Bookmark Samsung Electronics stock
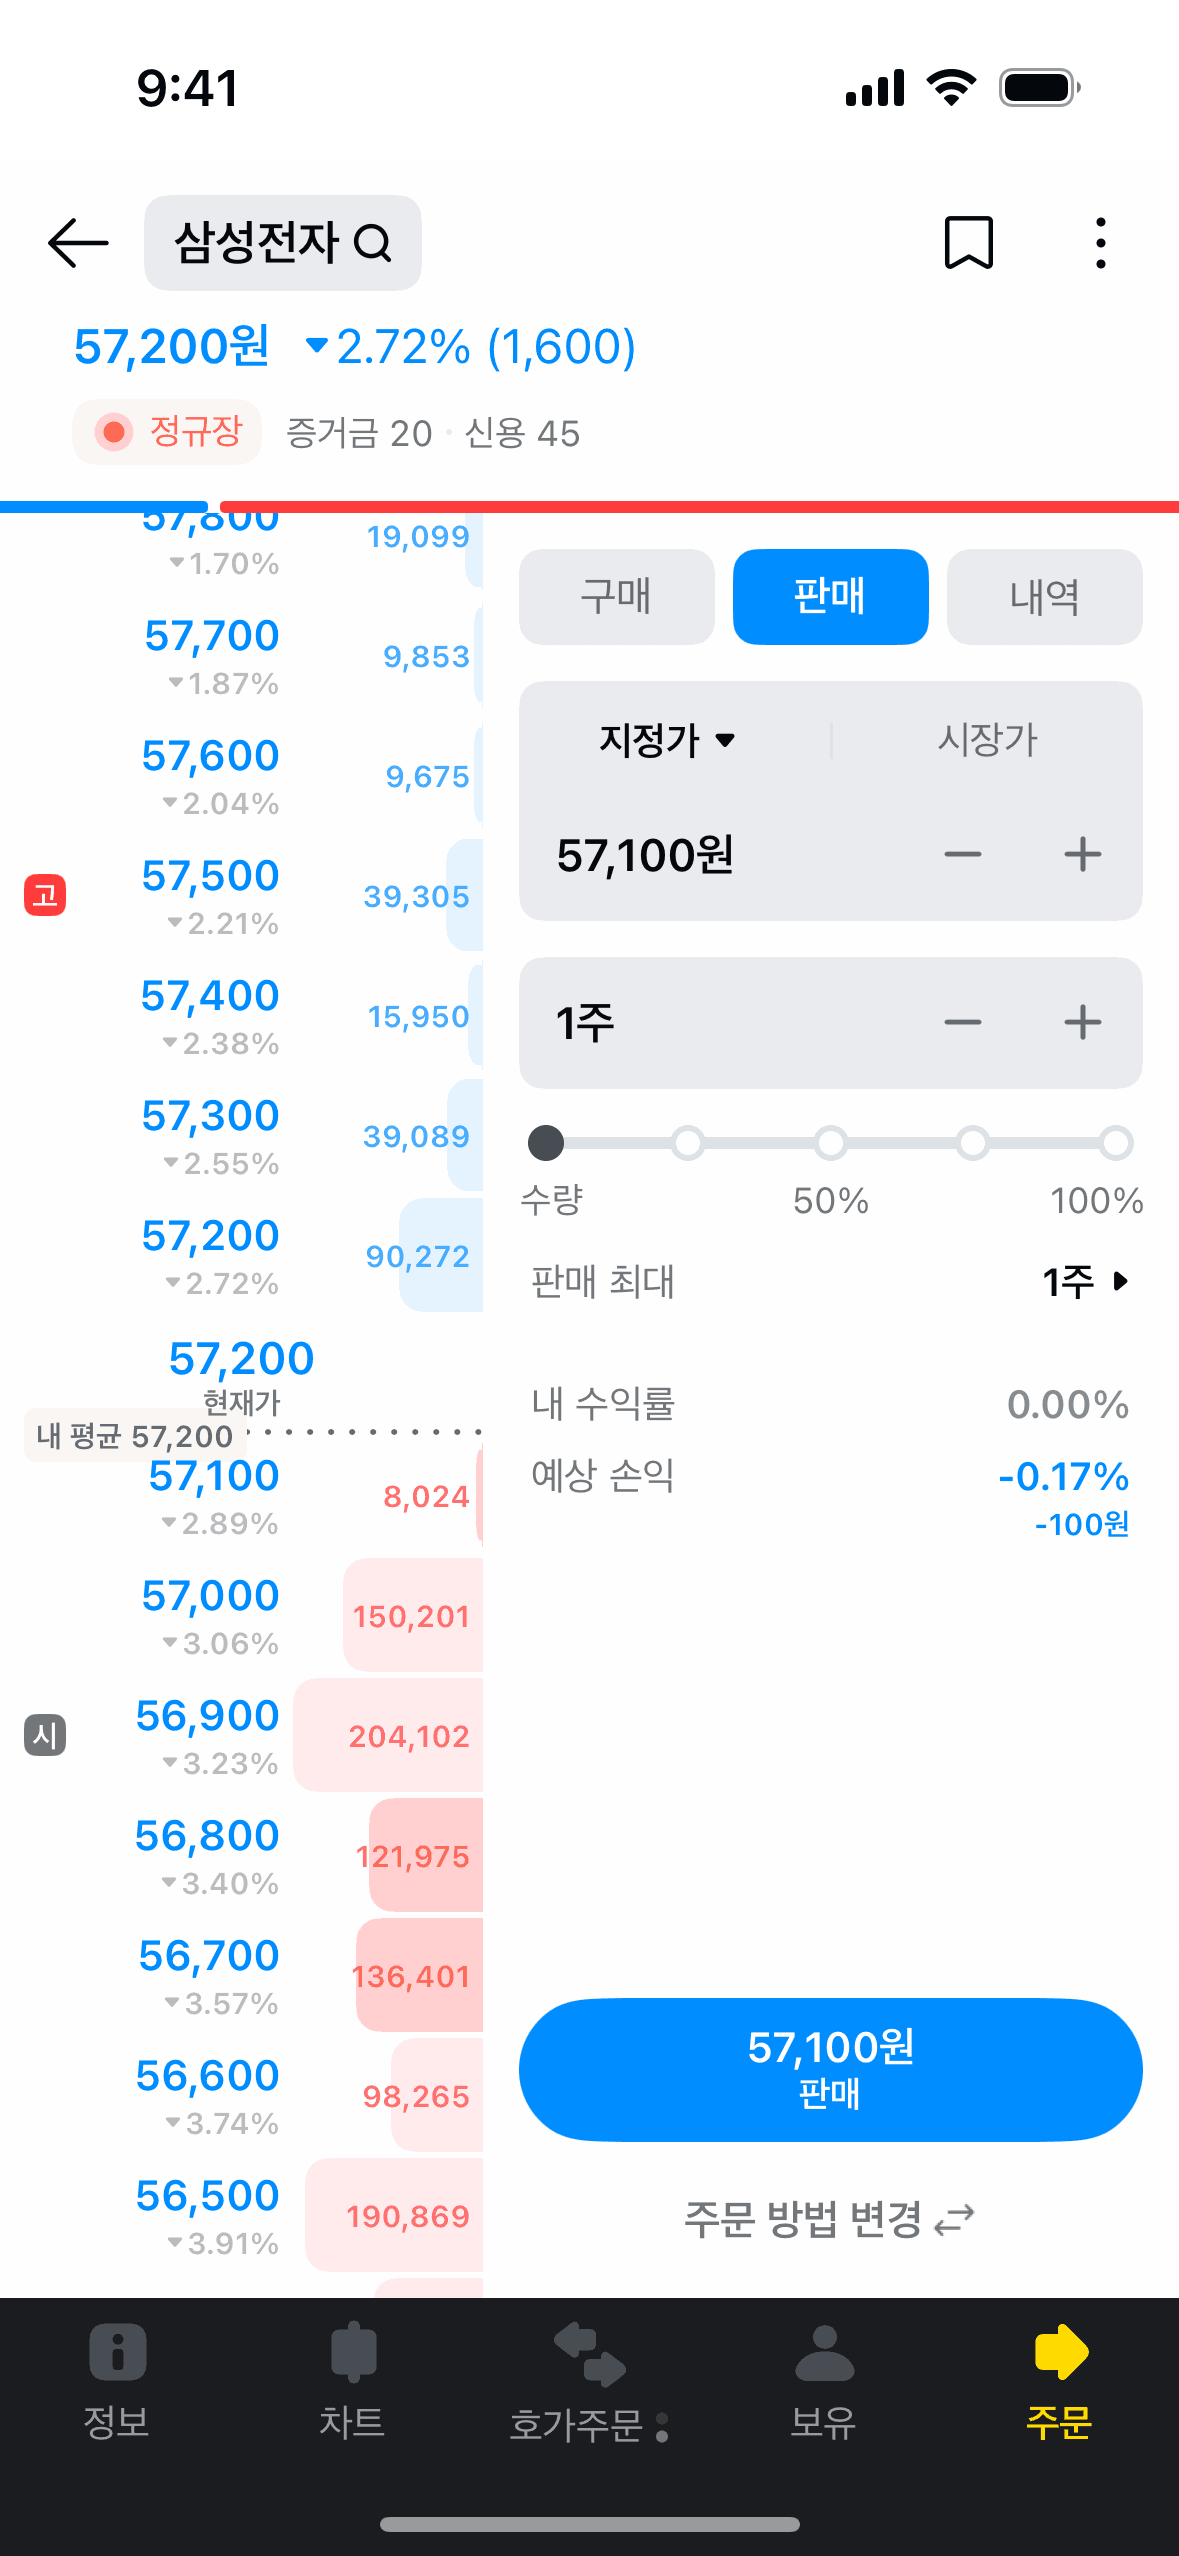1179x2556 pixels. [x=968, y=243]
